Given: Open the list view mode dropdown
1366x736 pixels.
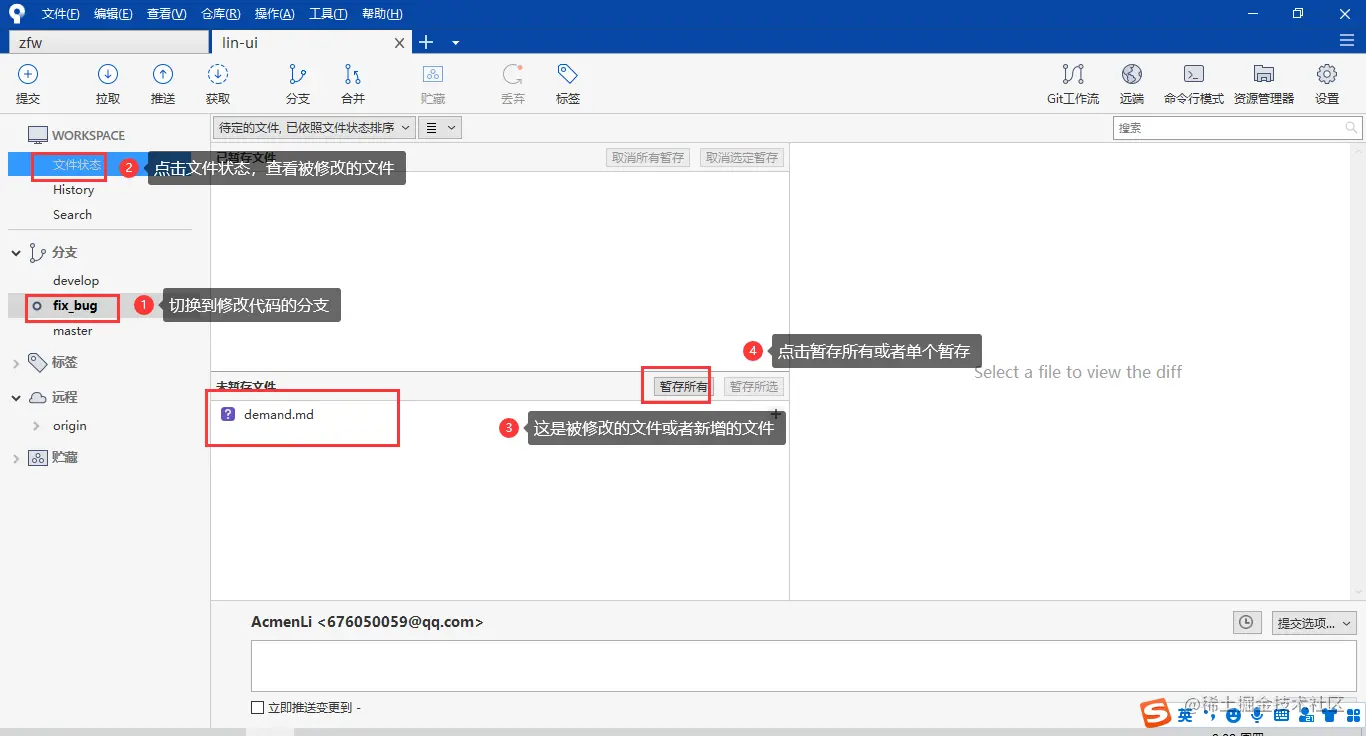Looking at the screenshot, I should (439, 128).
